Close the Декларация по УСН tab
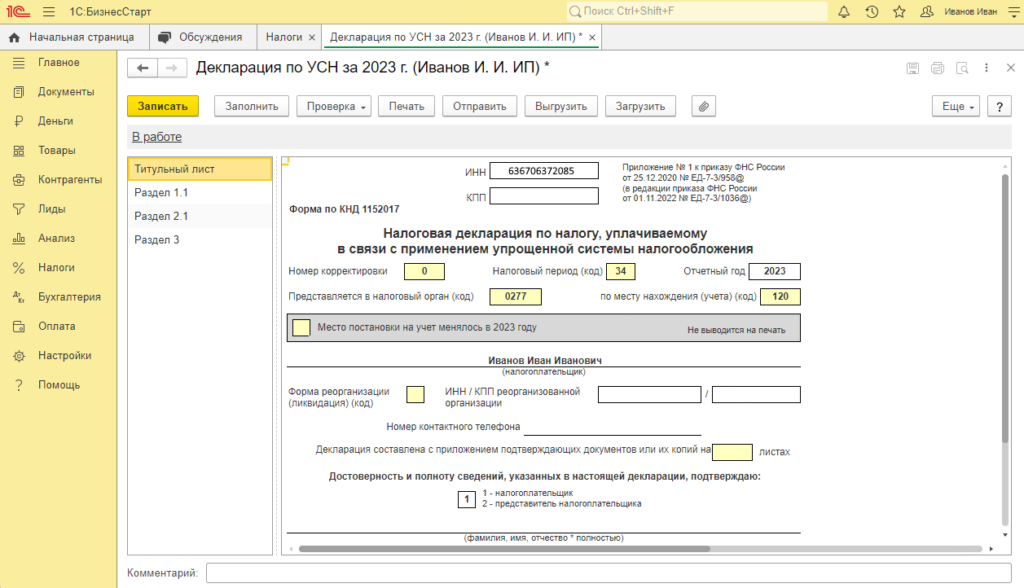 click(x=592, y=38)
